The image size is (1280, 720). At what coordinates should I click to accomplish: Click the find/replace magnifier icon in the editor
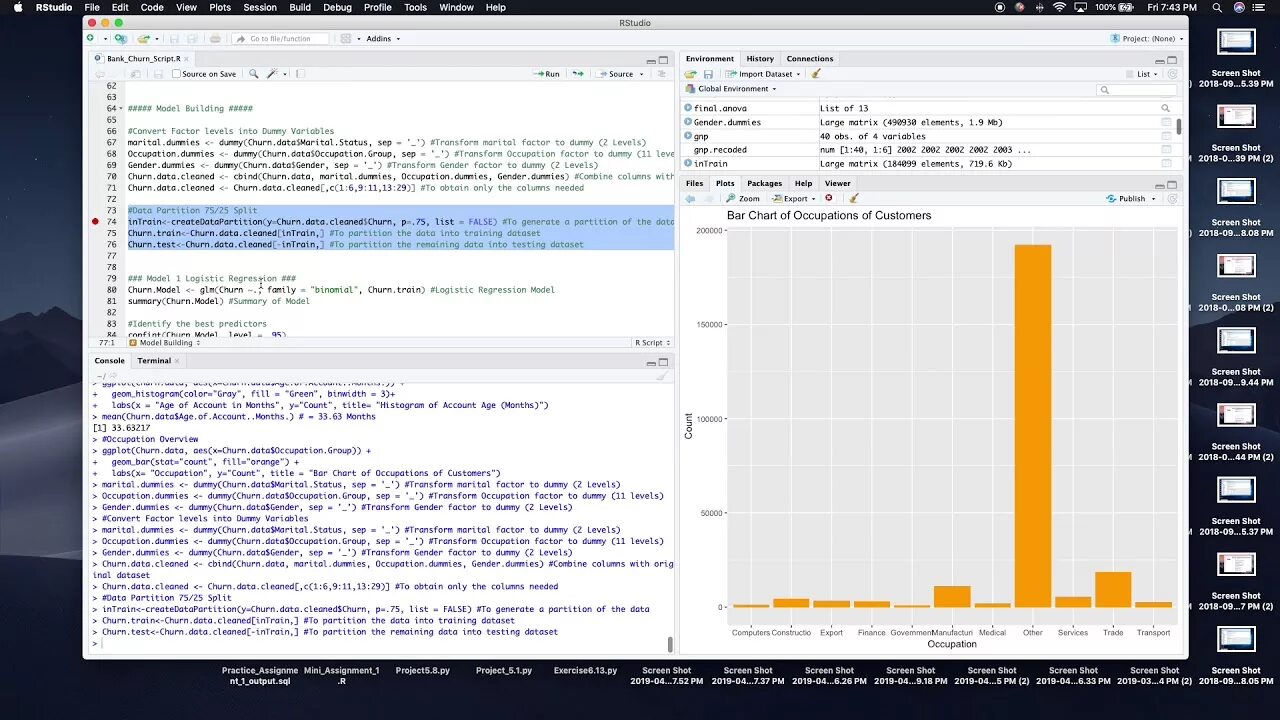253,74
